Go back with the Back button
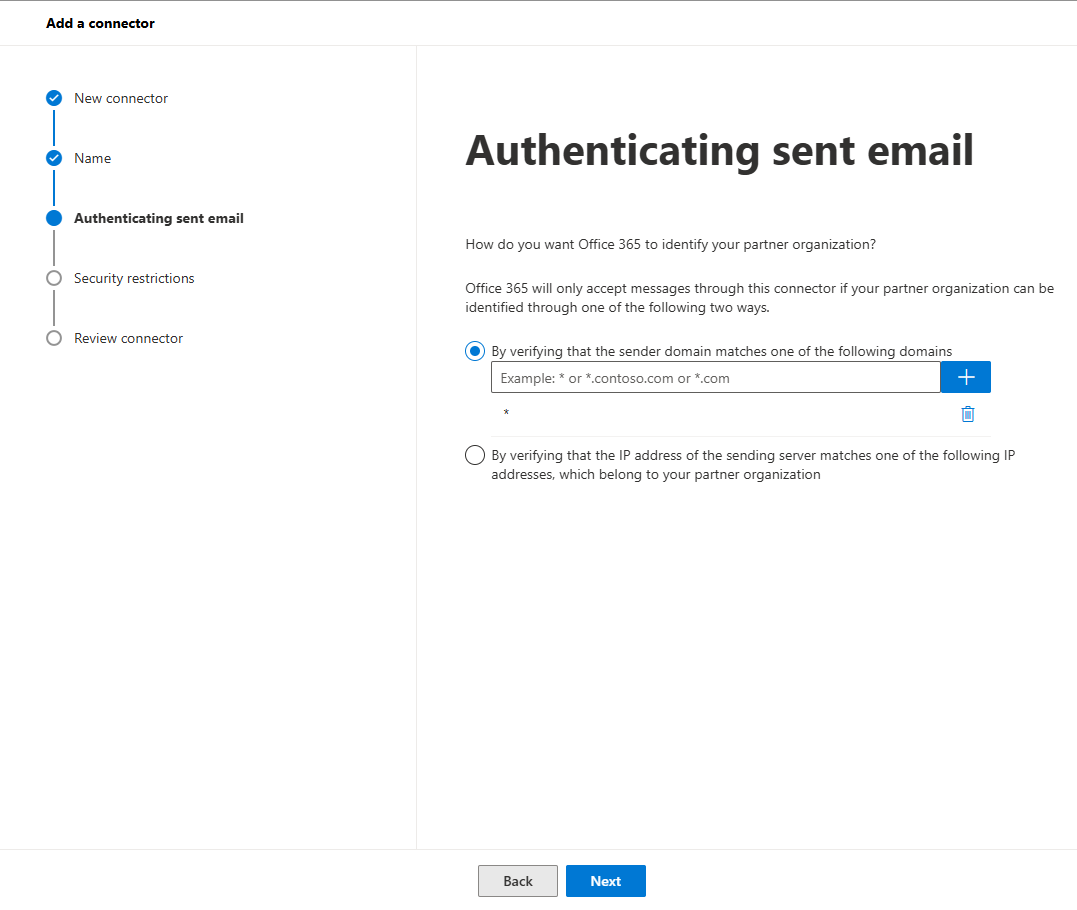The image size is (1077, 910). click(517, 881)
